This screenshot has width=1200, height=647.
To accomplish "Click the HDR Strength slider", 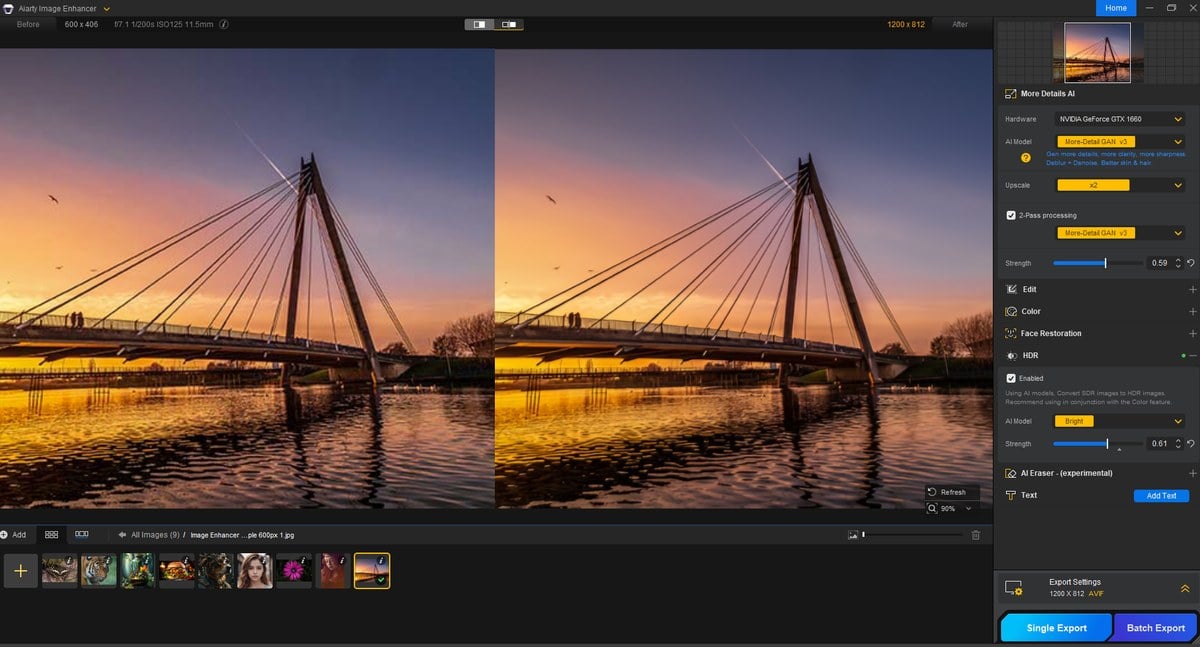I will click(x=1097, y=443).
